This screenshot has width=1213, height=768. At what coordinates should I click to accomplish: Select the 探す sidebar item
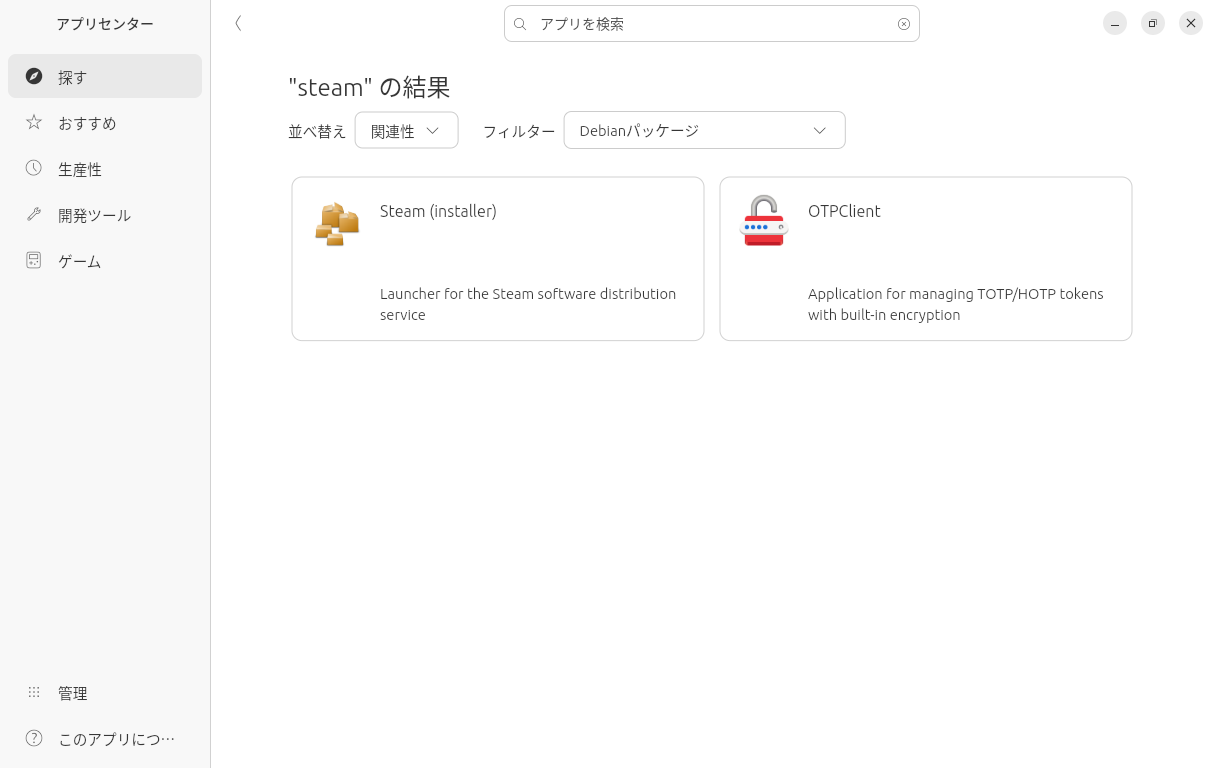tap(105, 76)
